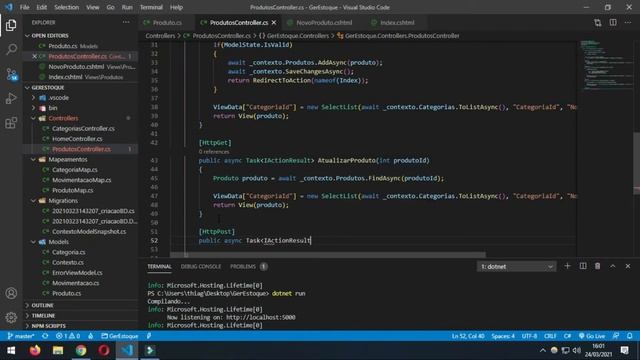Switch to NovoProduto.cshtml editor tab
Viewport: 640px width, 360px height.
(x=324, y=22)
